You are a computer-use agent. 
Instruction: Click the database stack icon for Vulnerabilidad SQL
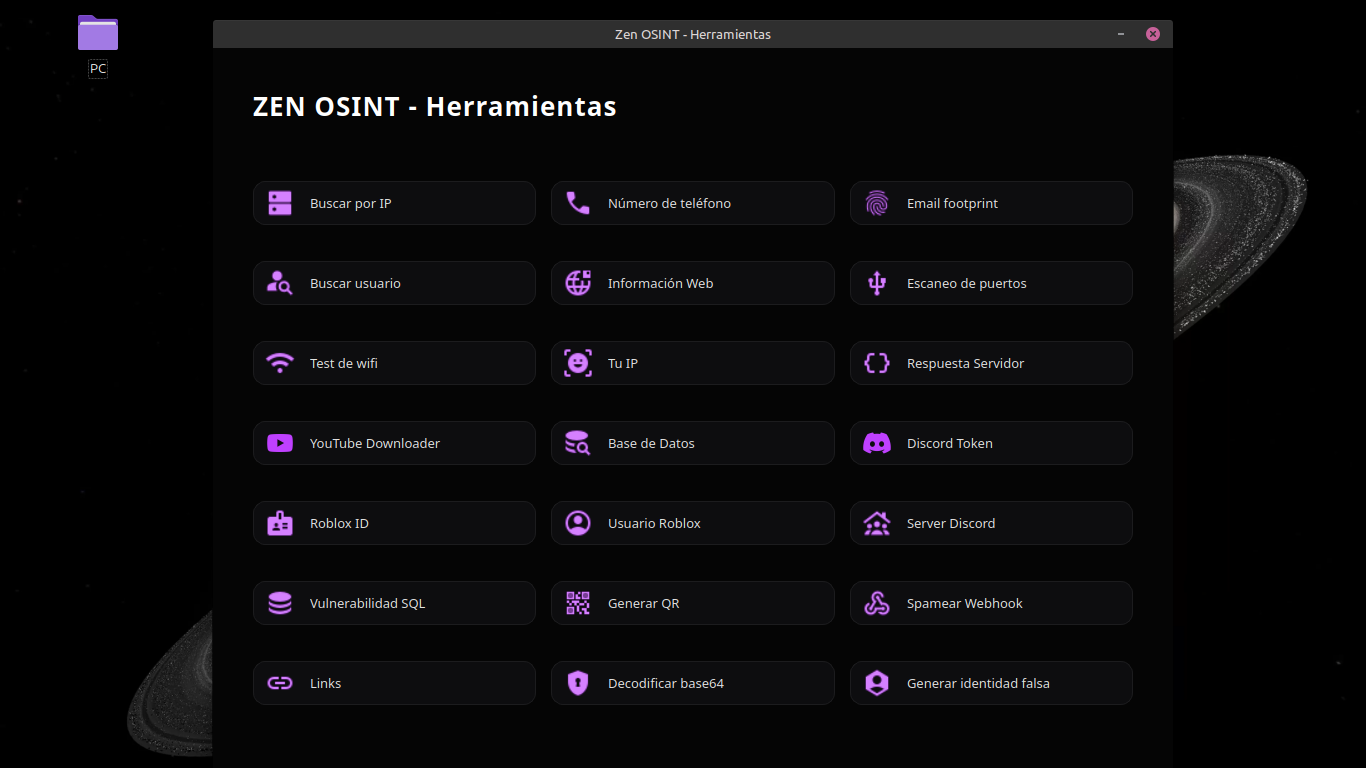tap(280, 603)
